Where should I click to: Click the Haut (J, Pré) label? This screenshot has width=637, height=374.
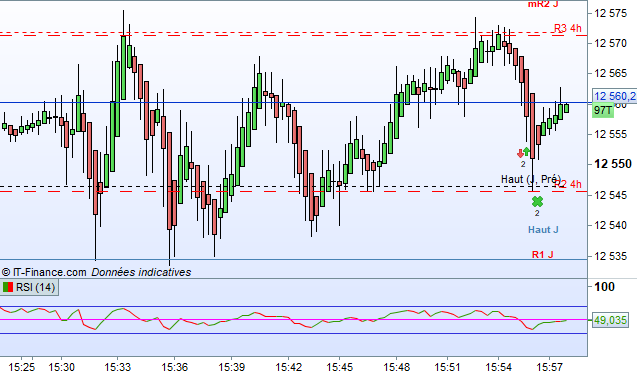(x=531, y=179)
